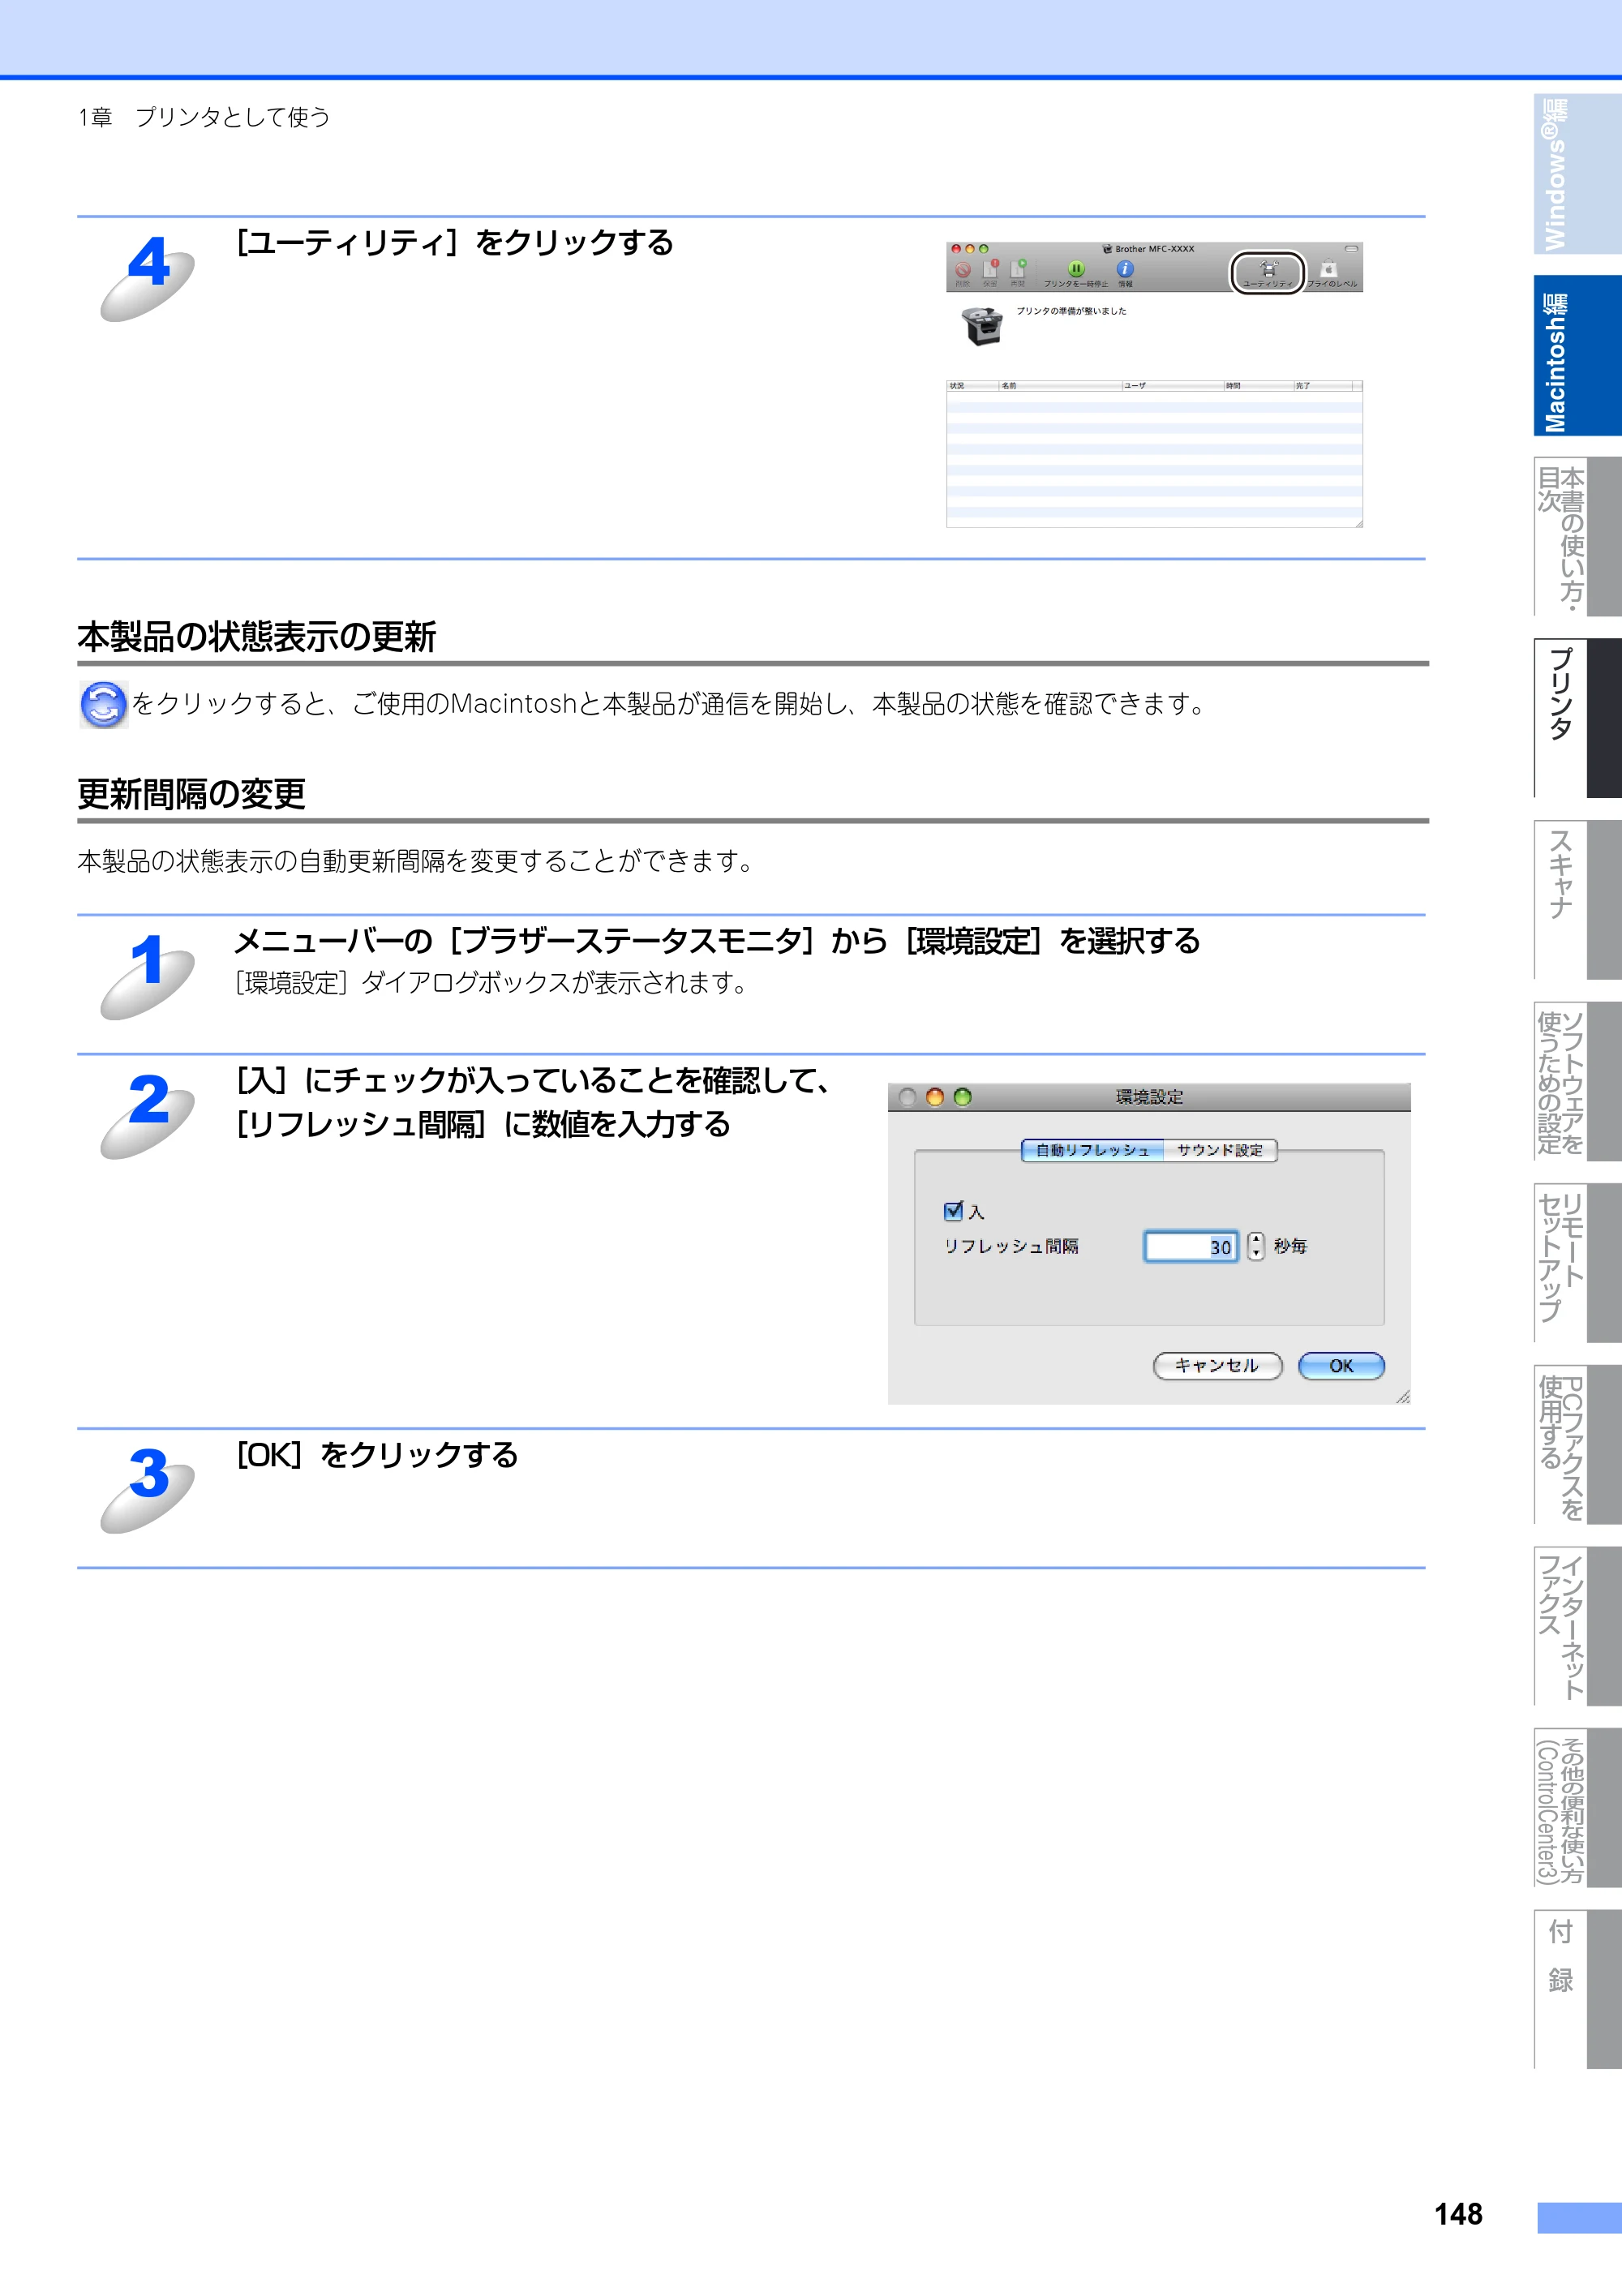
Task: Close the 環境設定 dialog window
Action: click(x=907, y=1097)
